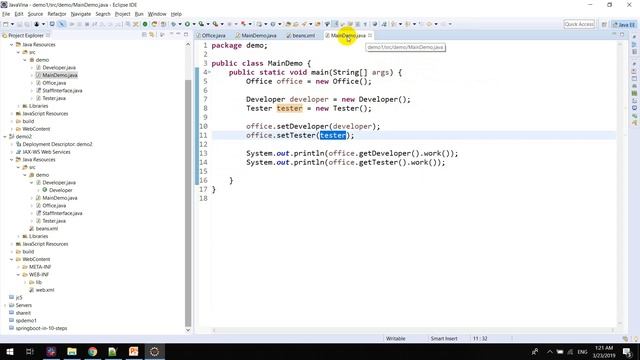This screenshot has height=360, width=640.
Task: Open the File menu
Action: pyautogui.click(x=6, y=14)
